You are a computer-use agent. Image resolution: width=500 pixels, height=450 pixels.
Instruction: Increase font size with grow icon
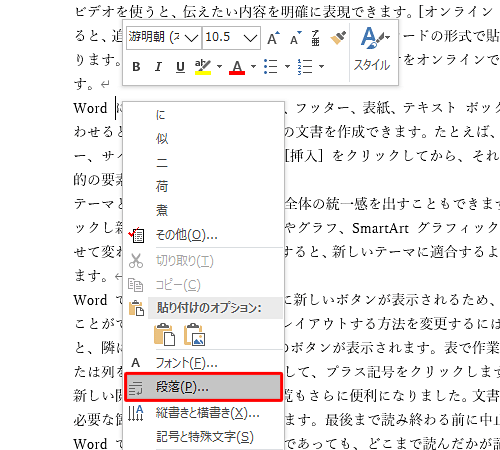click(274, 38)
